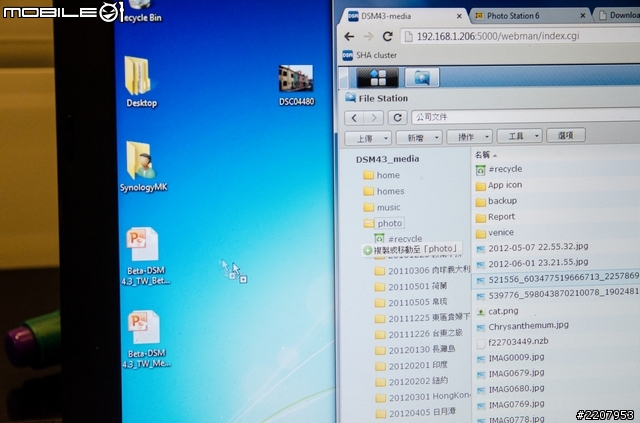Open the Beta-DSM 4.3_TW_Me PowerPoint file
640x423 pixels.
coord(146,339)
